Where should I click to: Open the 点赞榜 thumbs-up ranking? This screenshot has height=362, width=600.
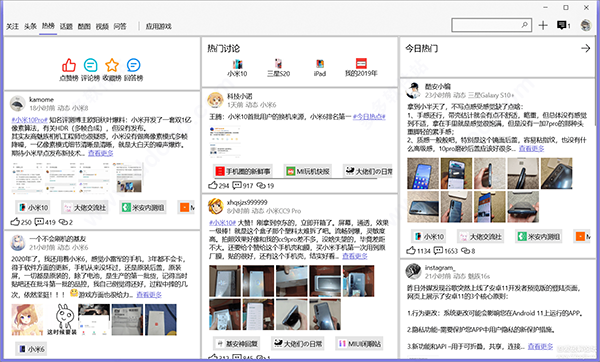[x=69, y=70]
